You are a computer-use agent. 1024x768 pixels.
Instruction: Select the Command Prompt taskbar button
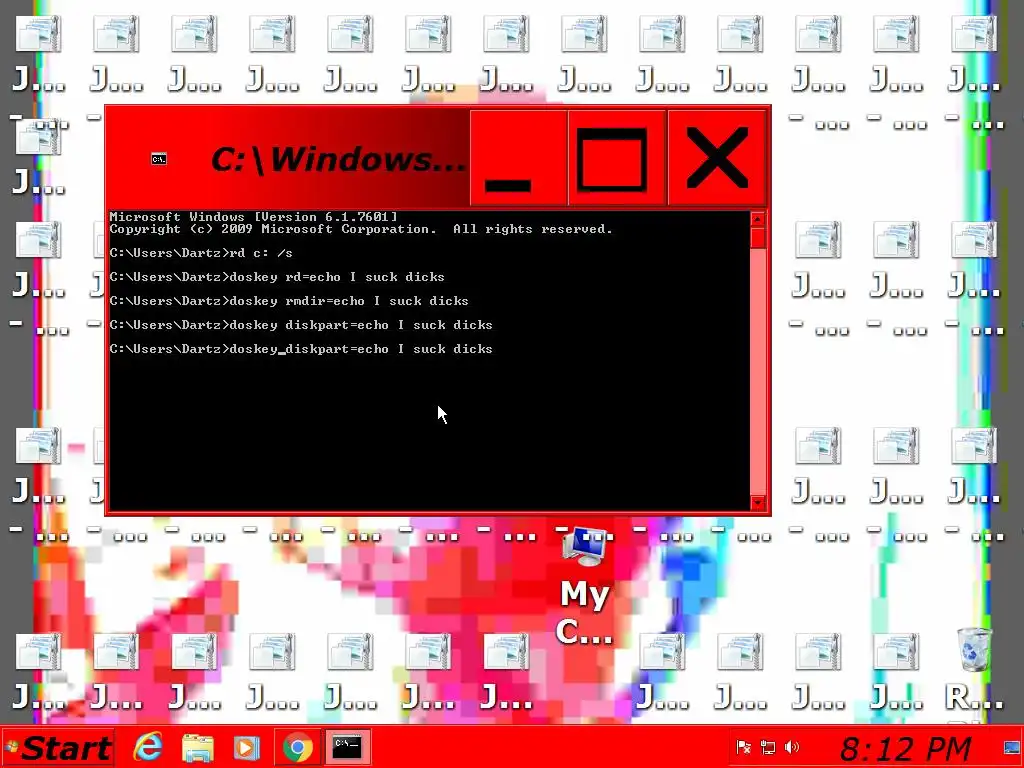coord(347,747)
